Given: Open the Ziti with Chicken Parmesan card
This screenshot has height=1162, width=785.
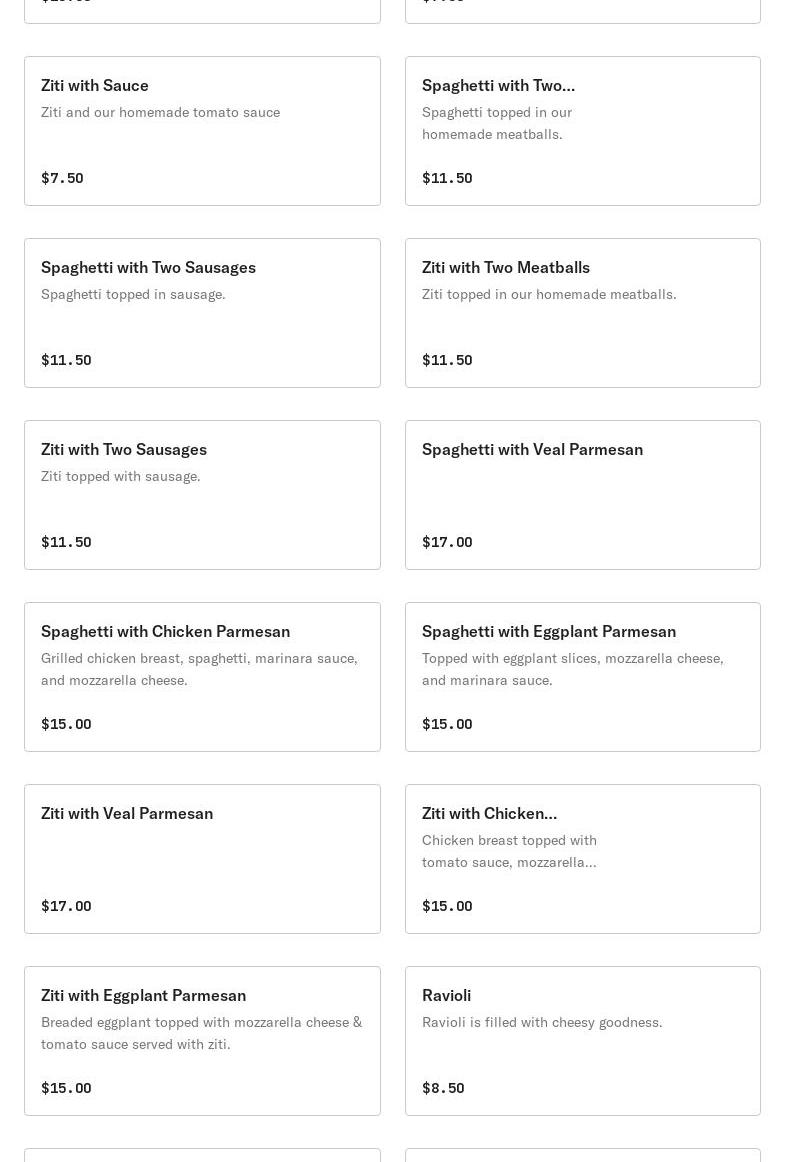Looking at the screenshot, I should (x=582, y=859).
